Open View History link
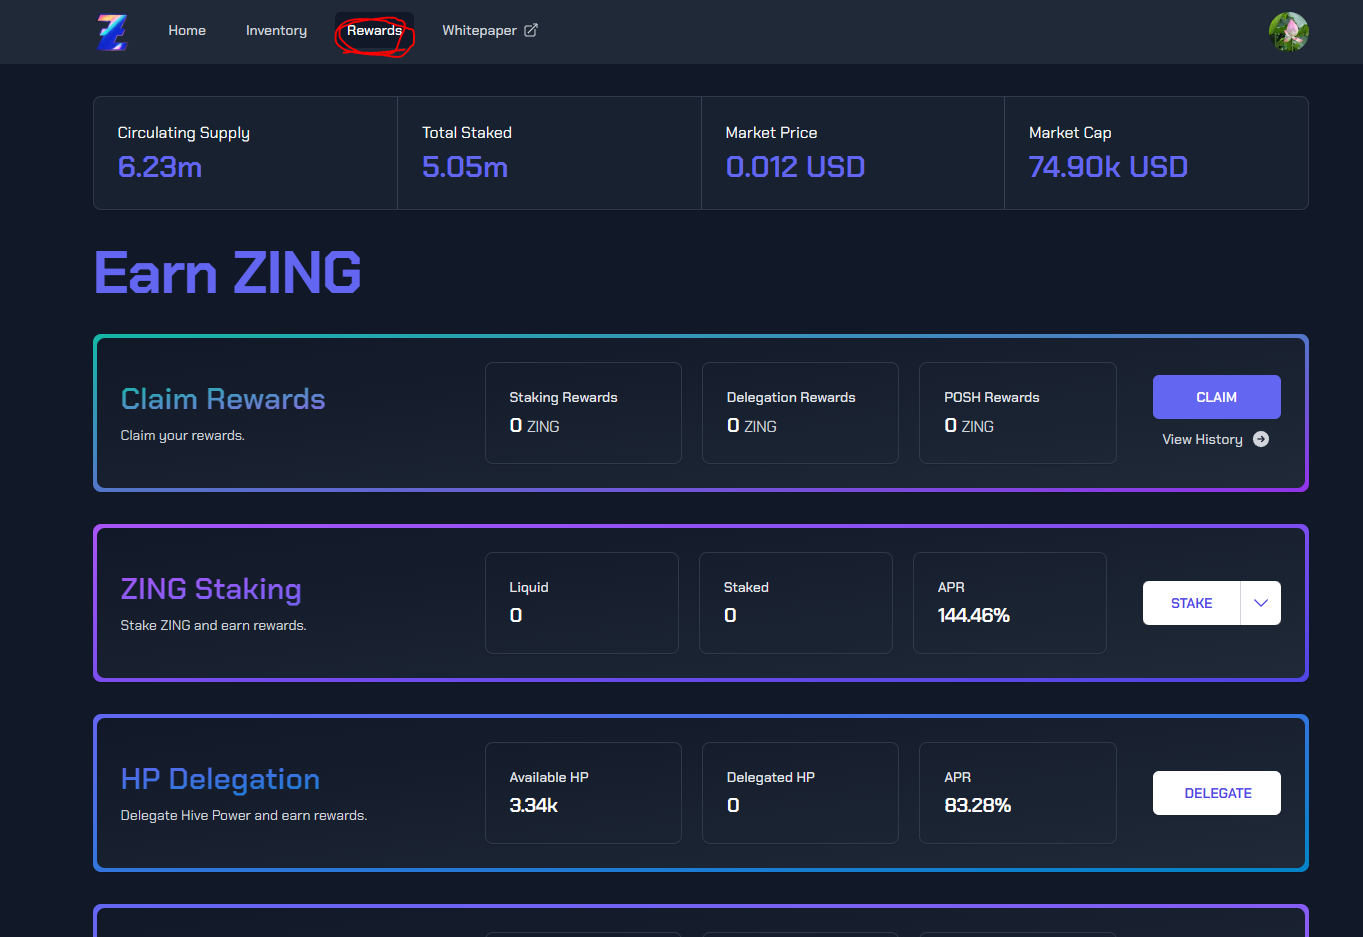This screenshot has width=1363, height=937. [x=1215, y=439]
